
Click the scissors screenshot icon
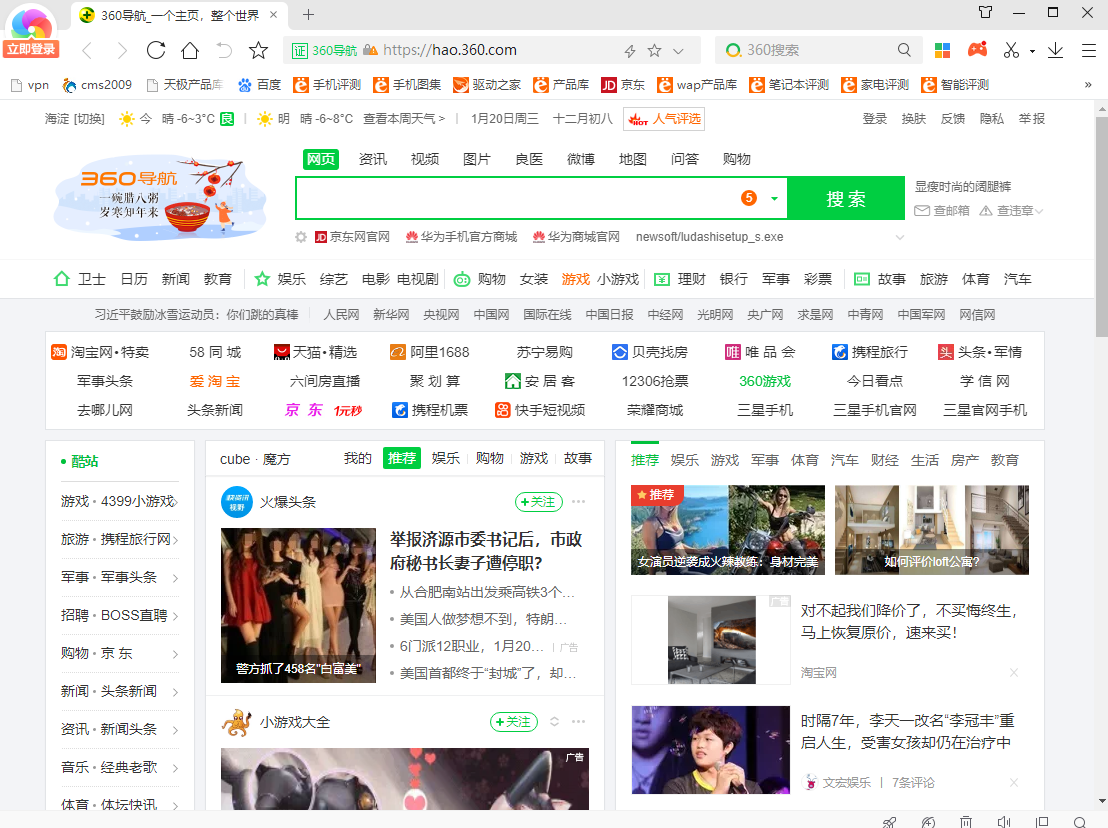[1011, 50]
